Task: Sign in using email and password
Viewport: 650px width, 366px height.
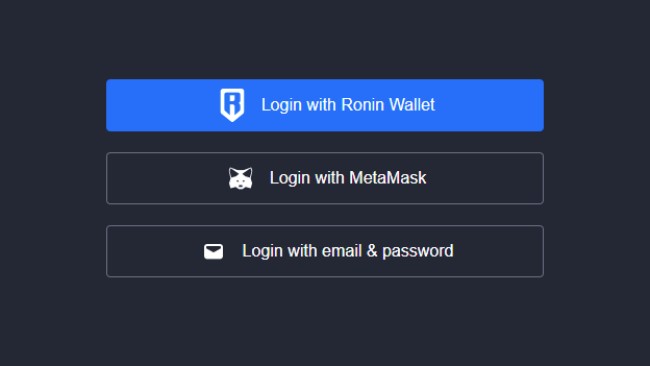Action: (x=325, y=251)
